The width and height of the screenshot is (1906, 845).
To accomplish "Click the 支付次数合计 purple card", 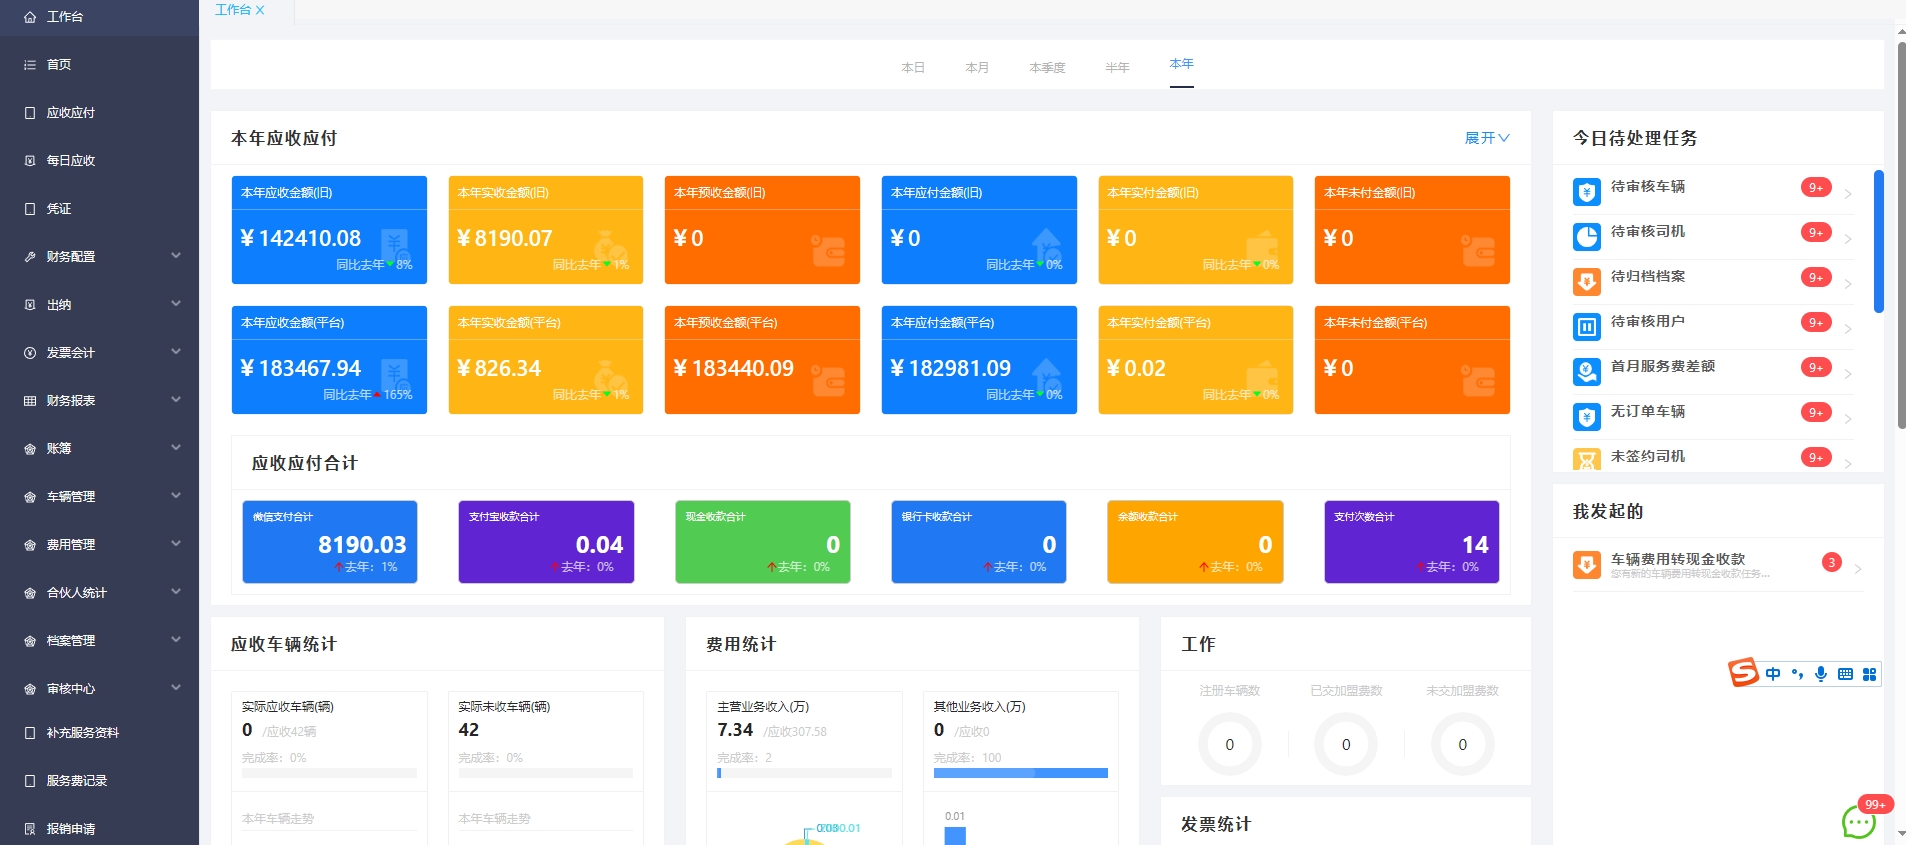I will pos(1412,542).
